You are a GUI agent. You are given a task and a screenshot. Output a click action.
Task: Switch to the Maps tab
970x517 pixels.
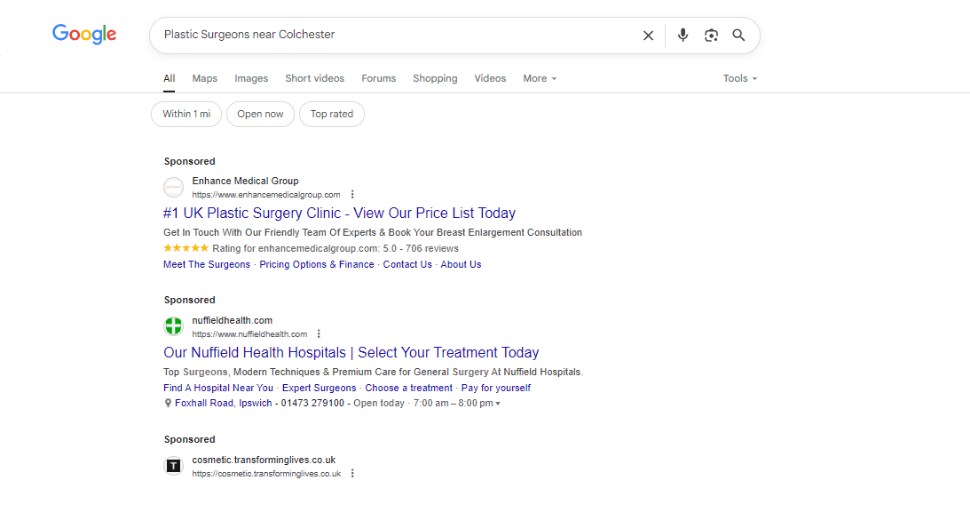[205, 79]
